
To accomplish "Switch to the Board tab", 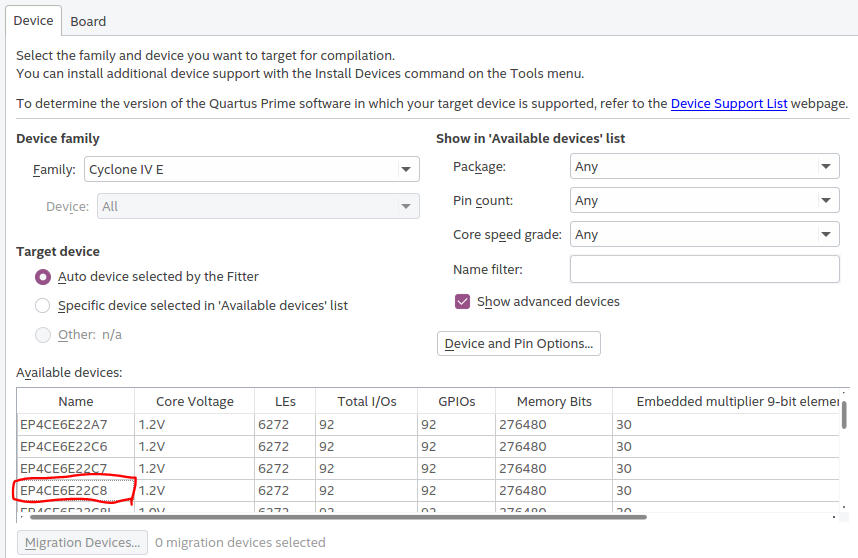I will (x=88, y=21).
